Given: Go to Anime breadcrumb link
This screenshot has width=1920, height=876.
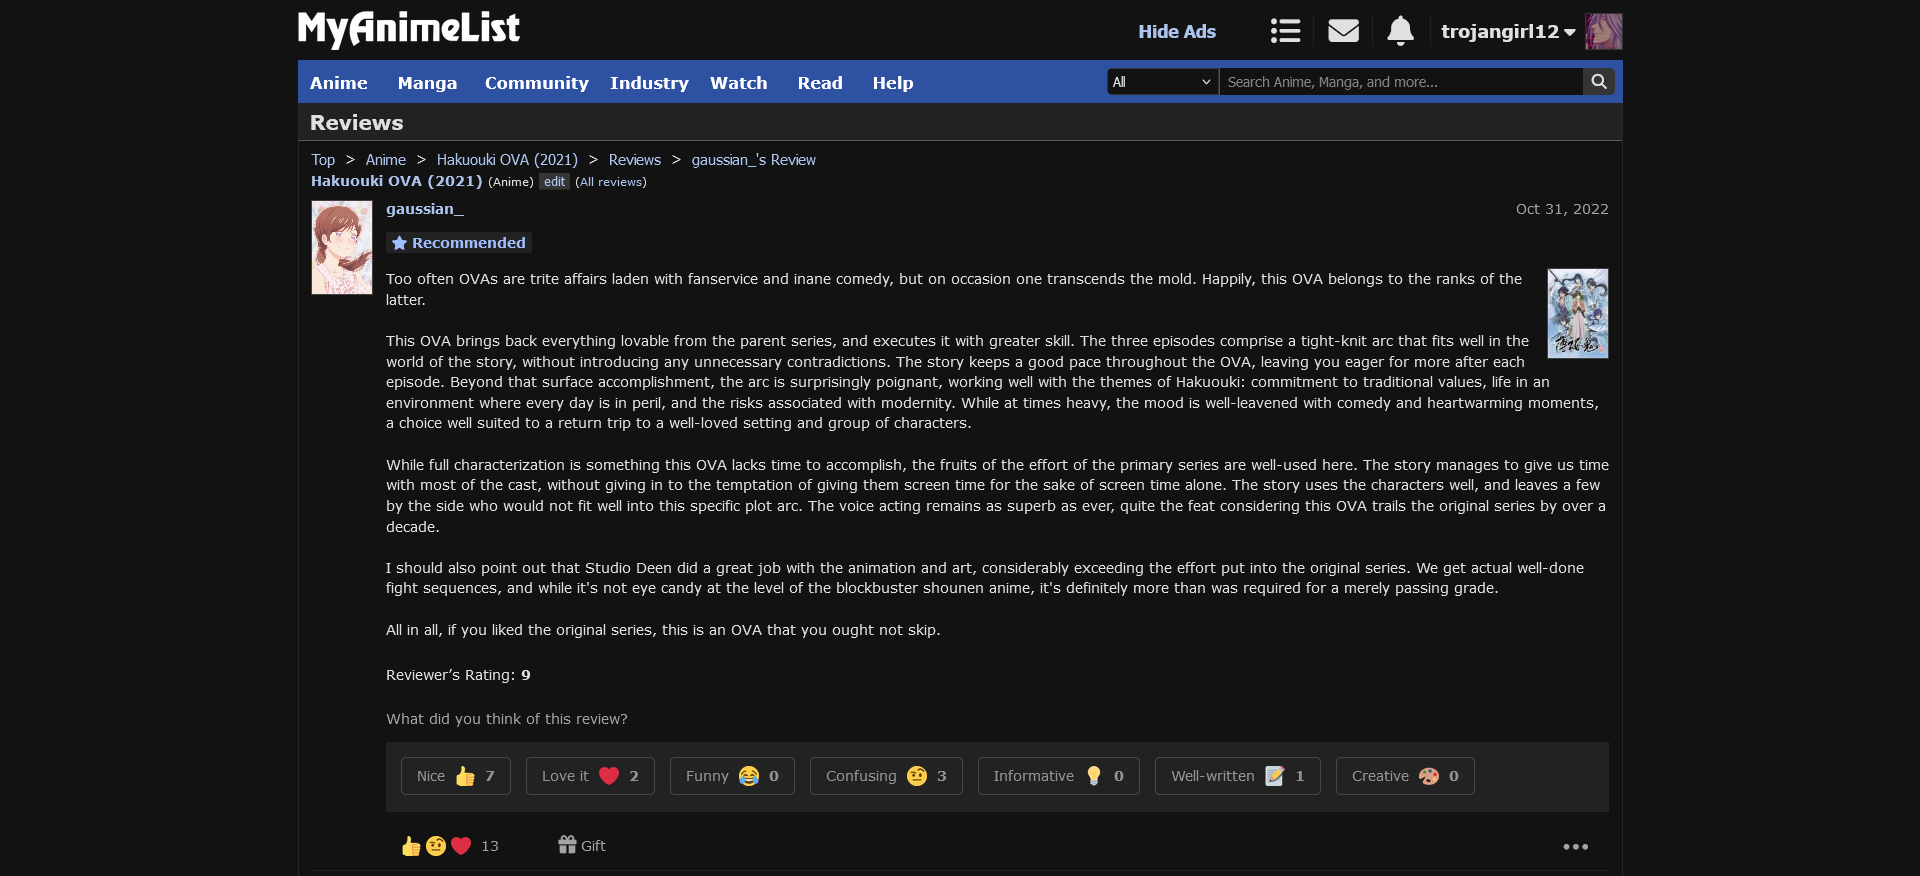Looking at the screenshot, I should tap(385, 160).
